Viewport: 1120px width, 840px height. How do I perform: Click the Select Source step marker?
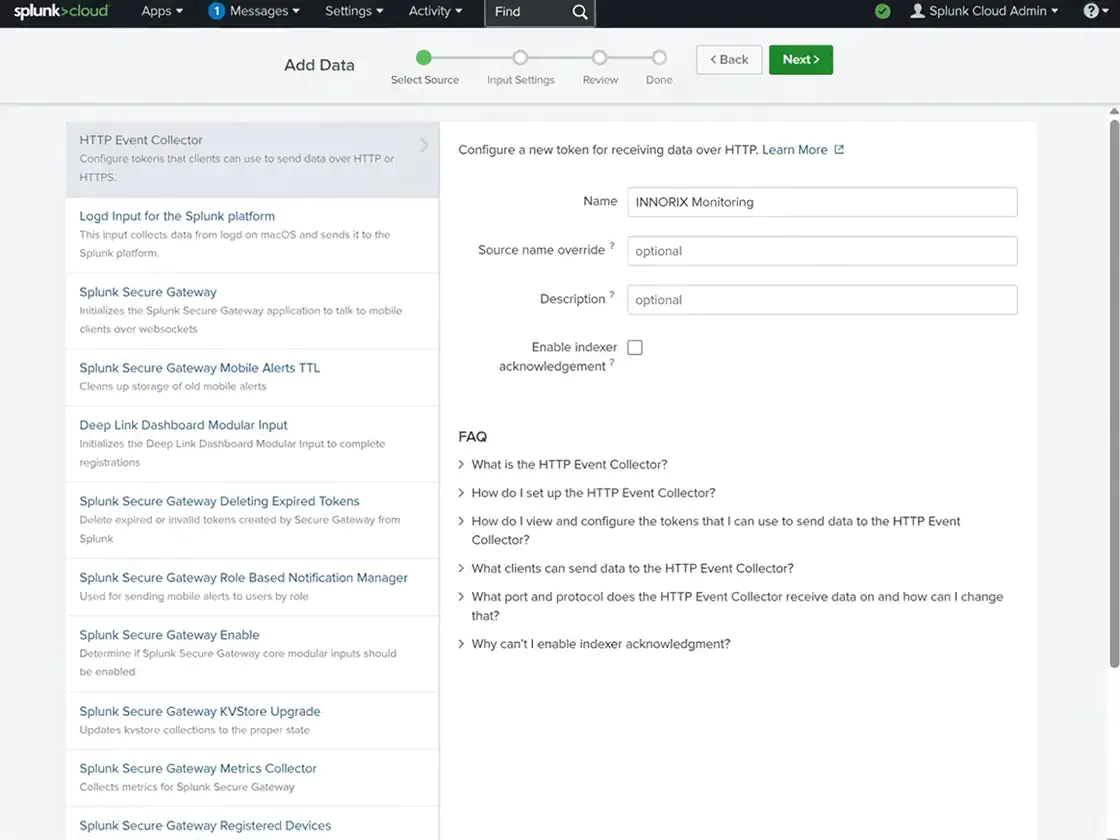[424, 57]
